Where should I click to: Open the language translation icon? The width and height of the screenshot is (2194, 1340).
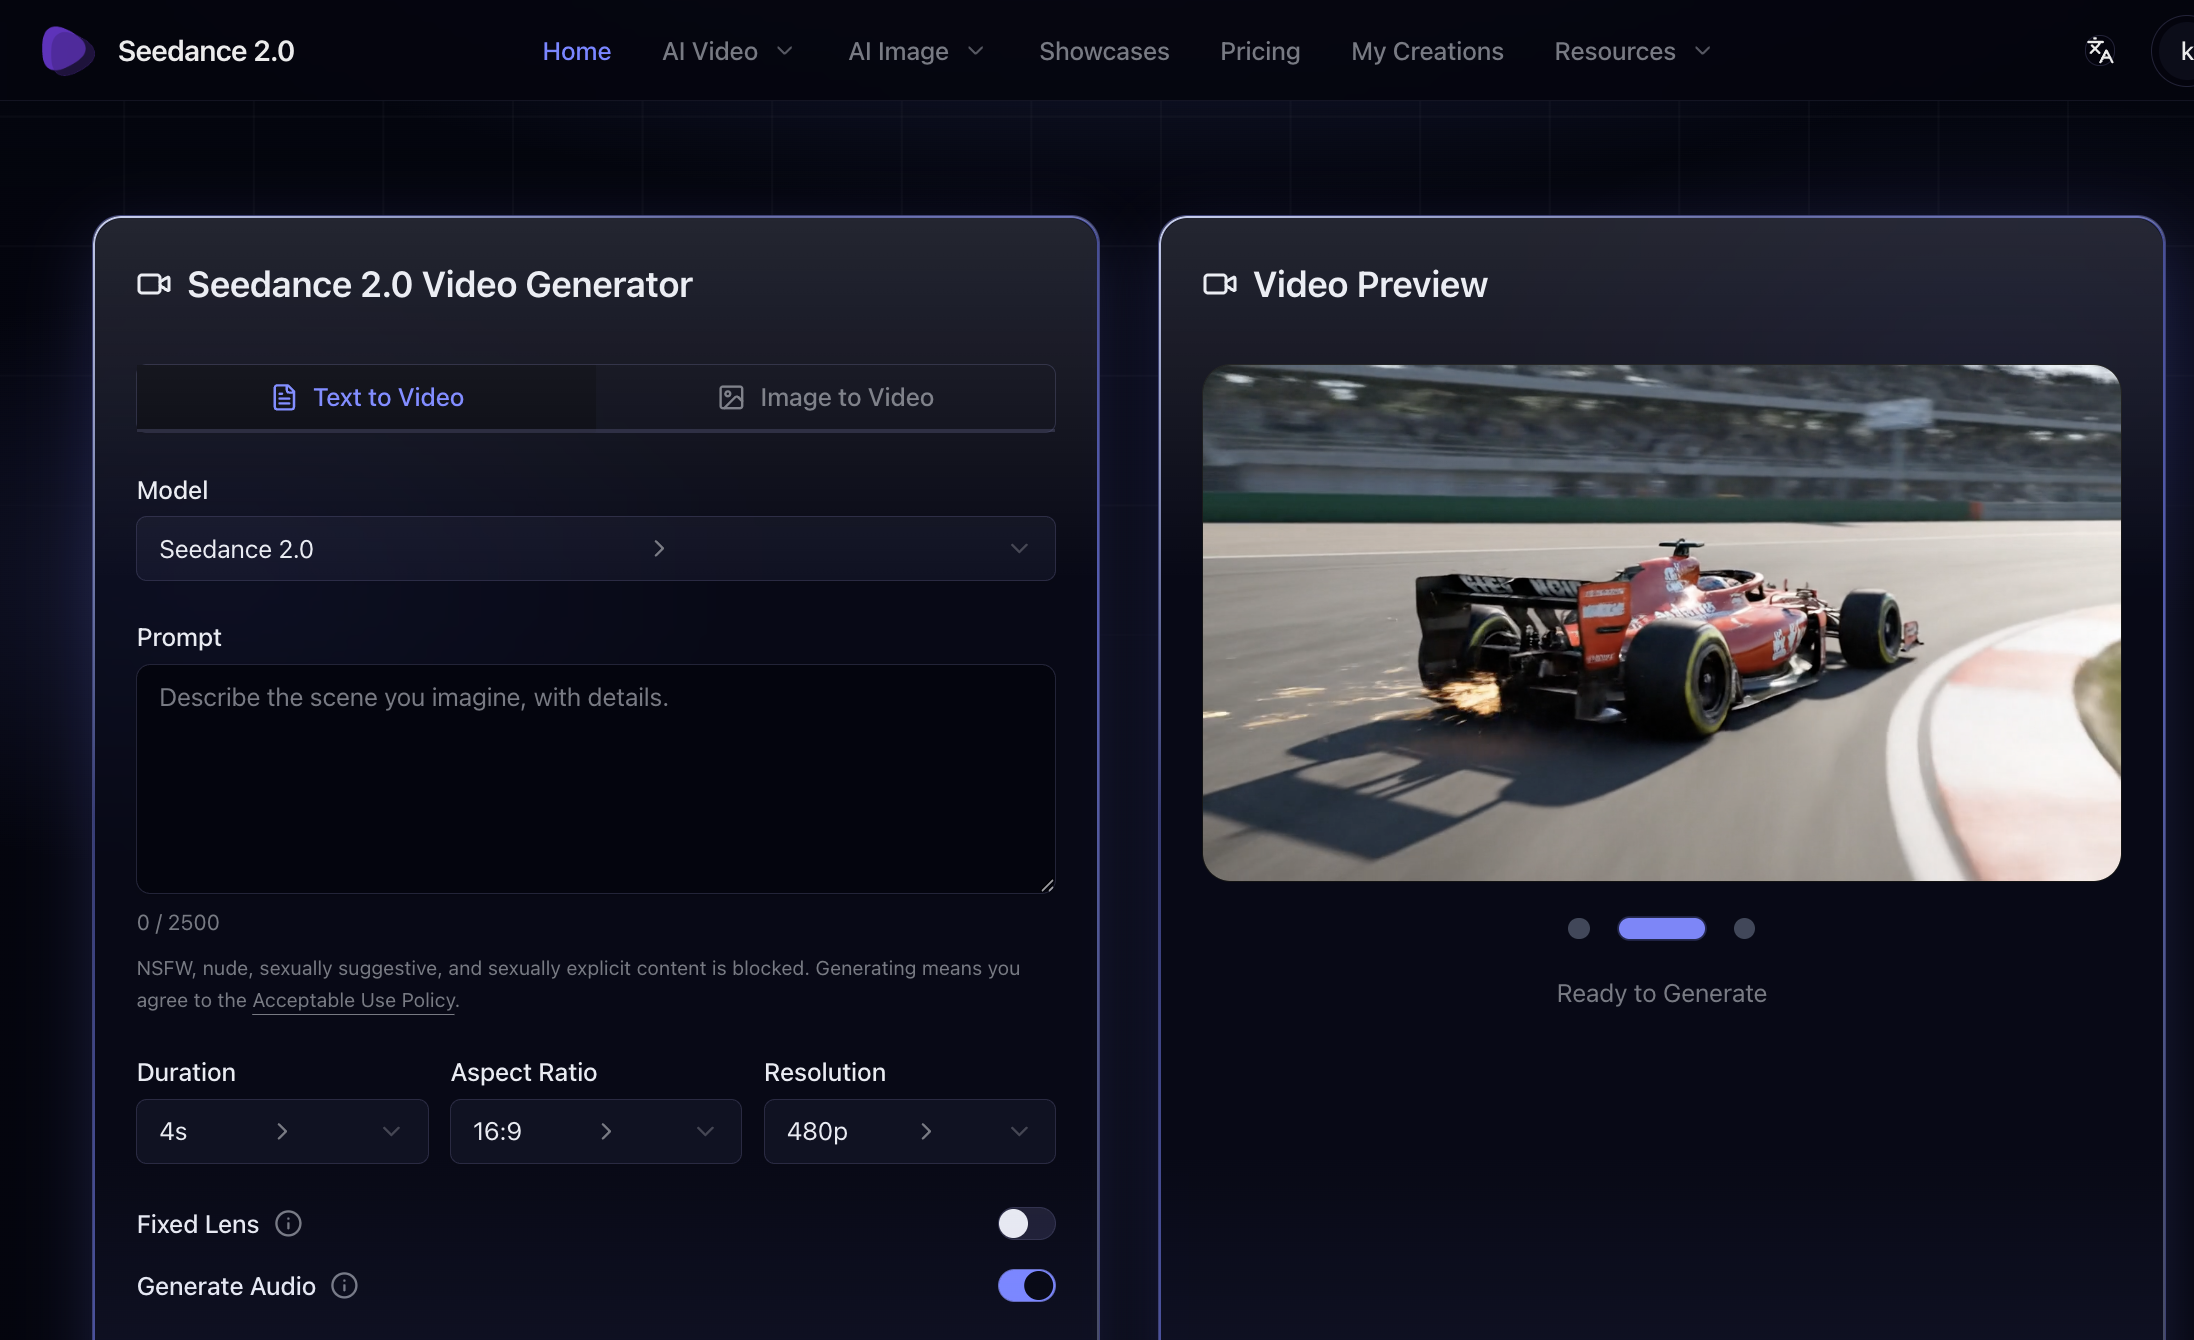[2099, 50]
